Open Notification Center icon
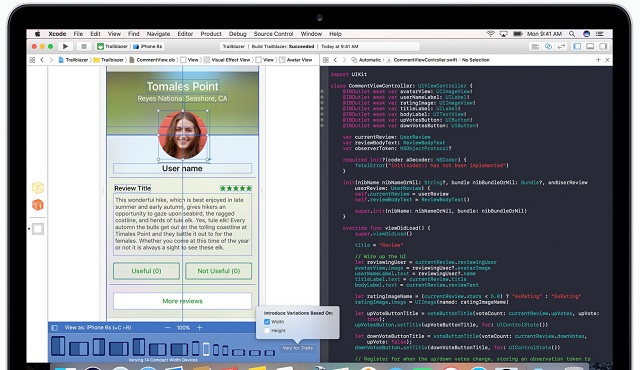640x370 pixels. point(600,34)
